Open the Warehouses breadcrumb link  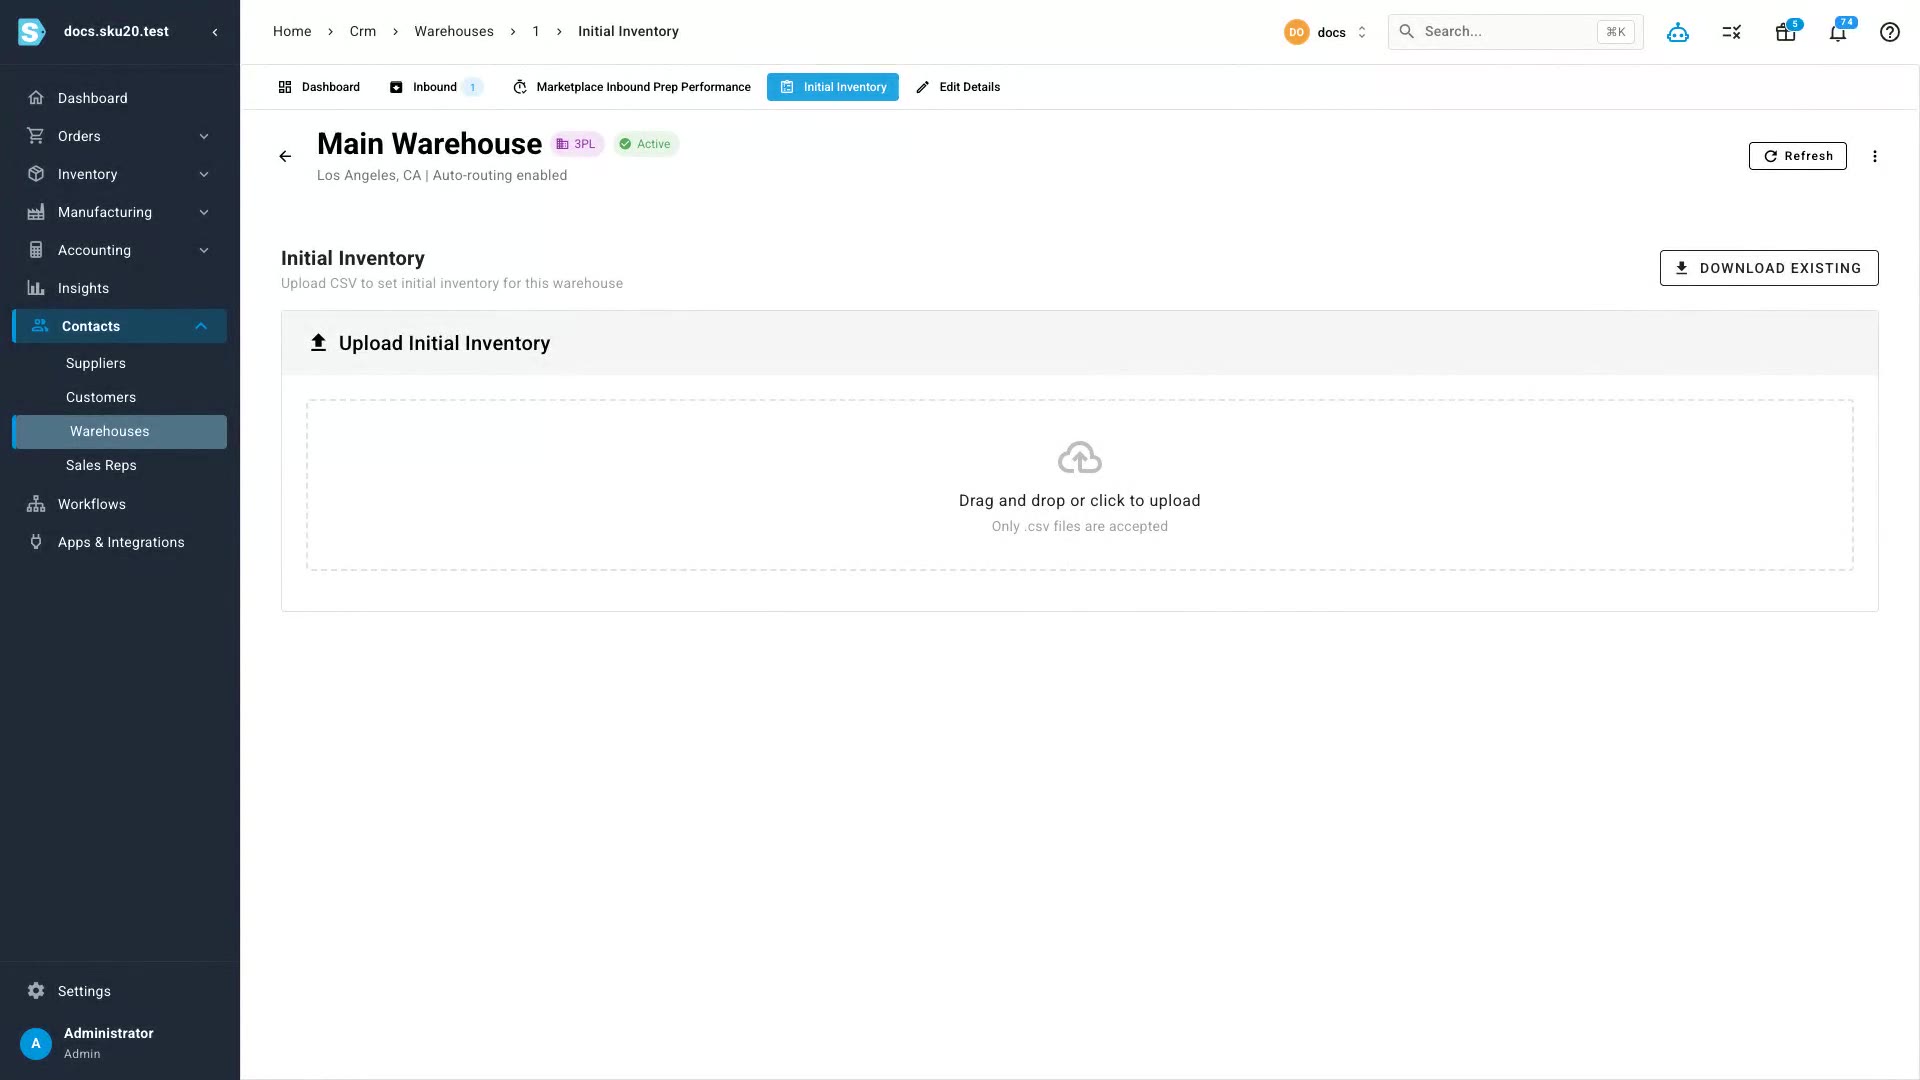coord(454,32)
